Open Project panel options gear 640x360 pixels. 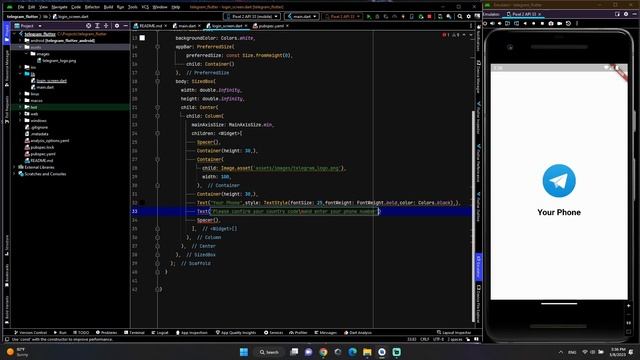pyautogui.click(x=117, y=26)
